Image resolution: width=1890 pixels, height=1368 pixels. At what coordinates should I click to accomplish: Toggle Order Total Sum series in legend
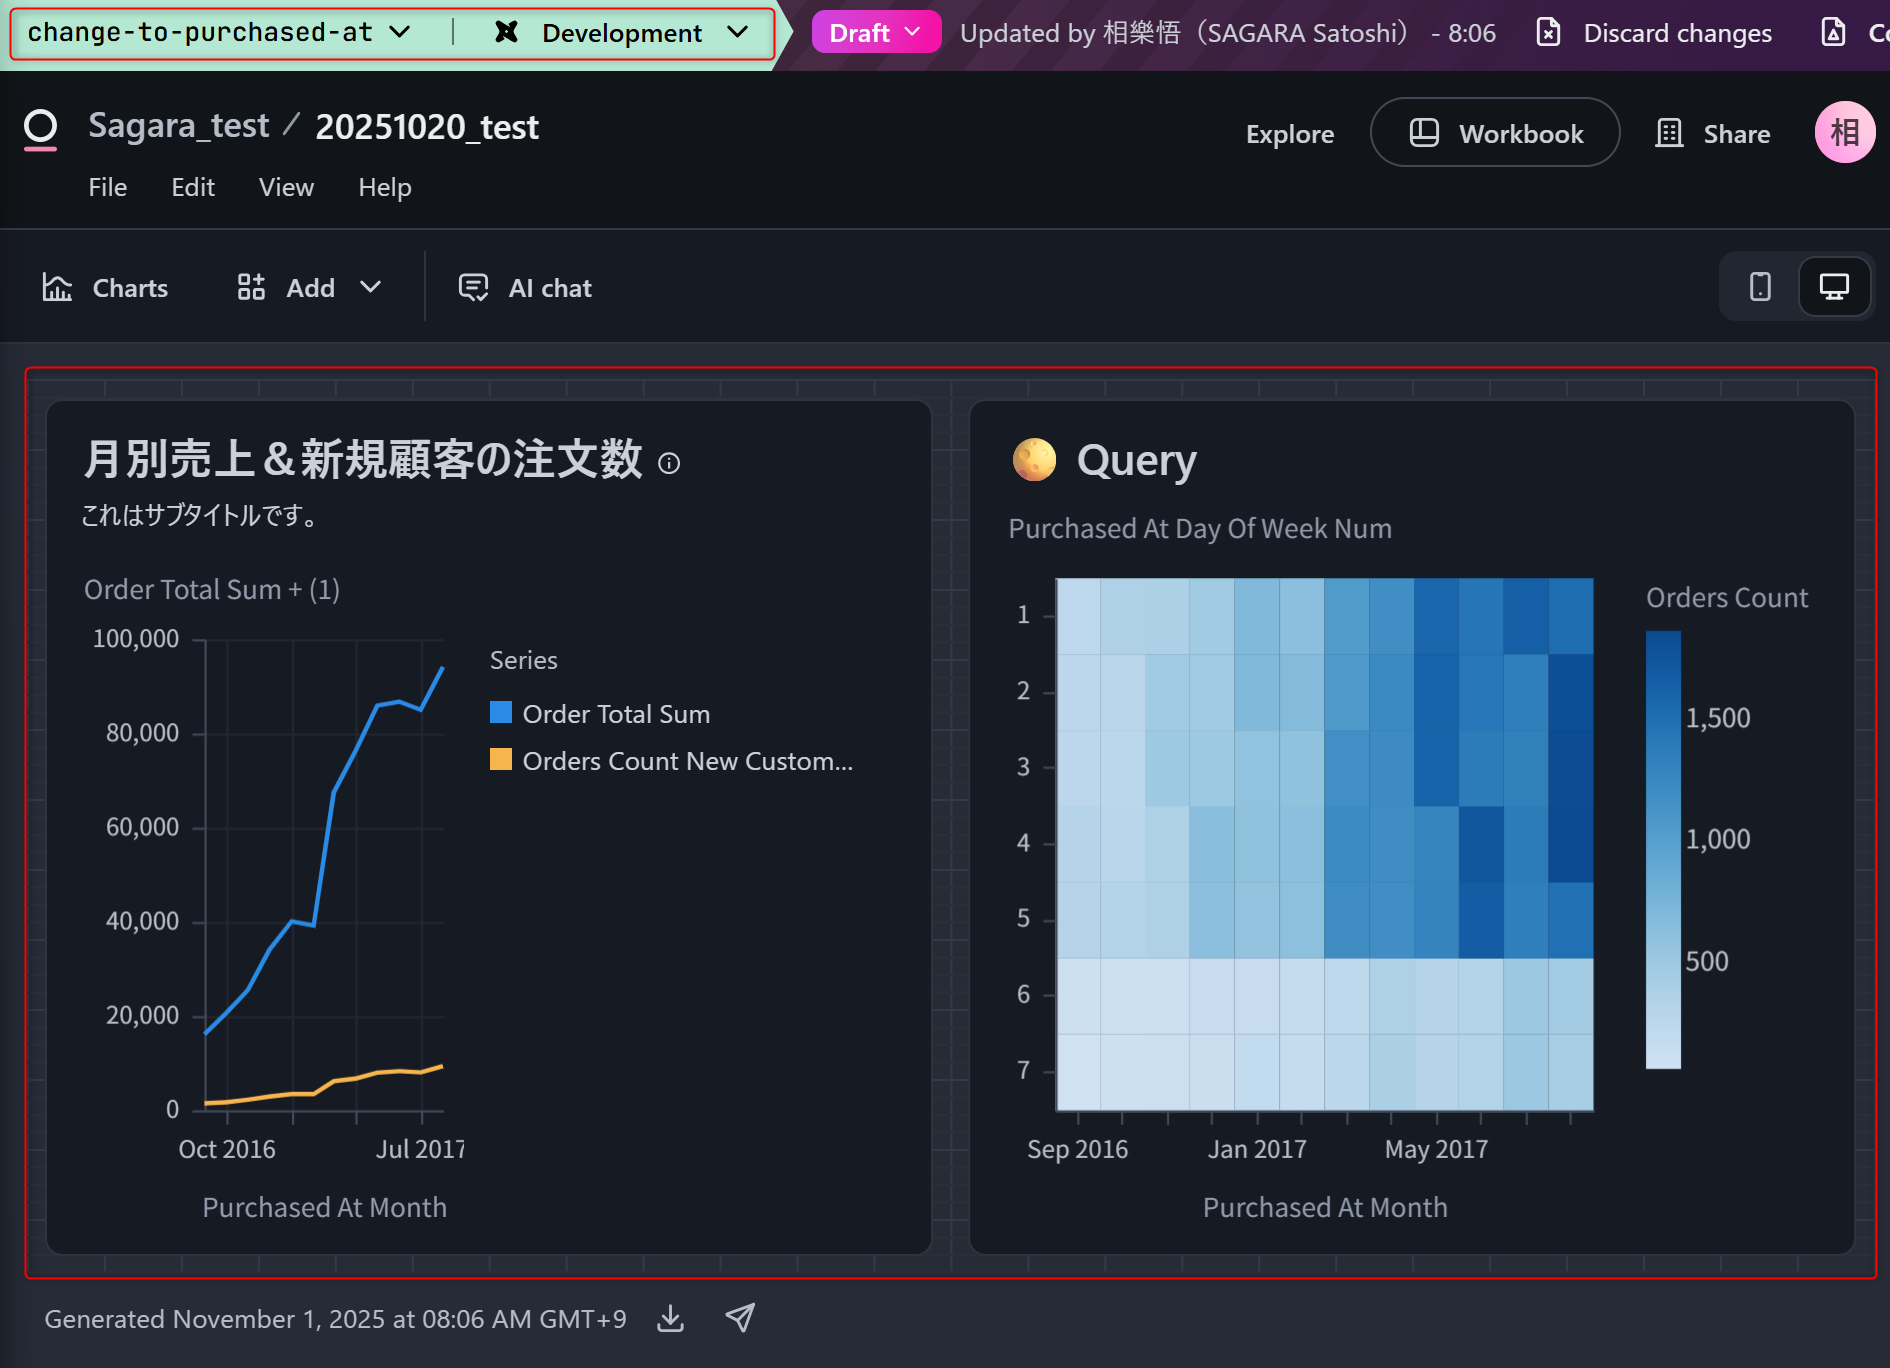[615, 714]
